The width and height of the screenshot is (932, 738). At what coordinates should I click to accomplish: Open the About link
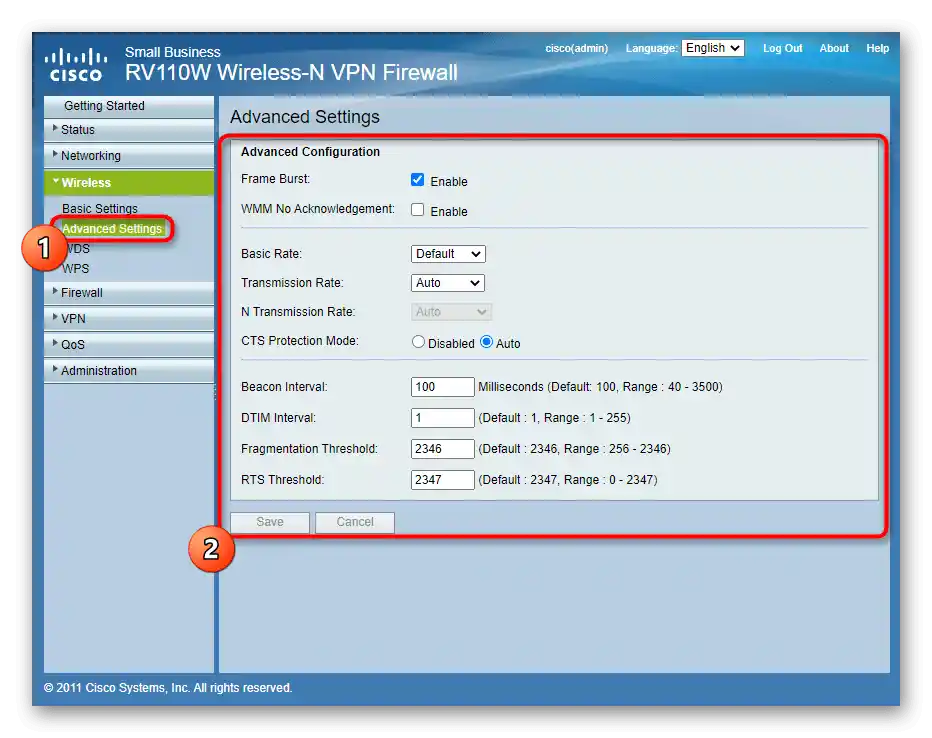(834, 48)
